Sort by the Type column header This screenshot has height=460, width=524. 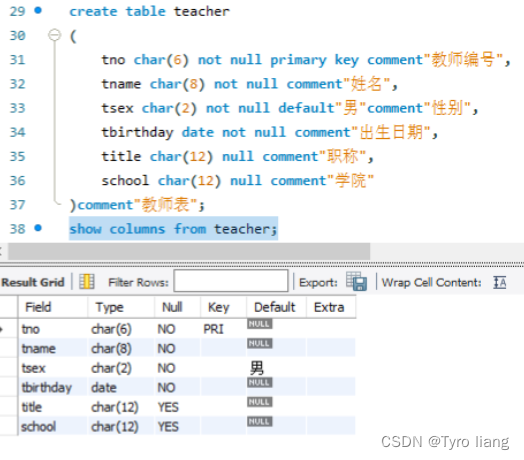[121, 307]
